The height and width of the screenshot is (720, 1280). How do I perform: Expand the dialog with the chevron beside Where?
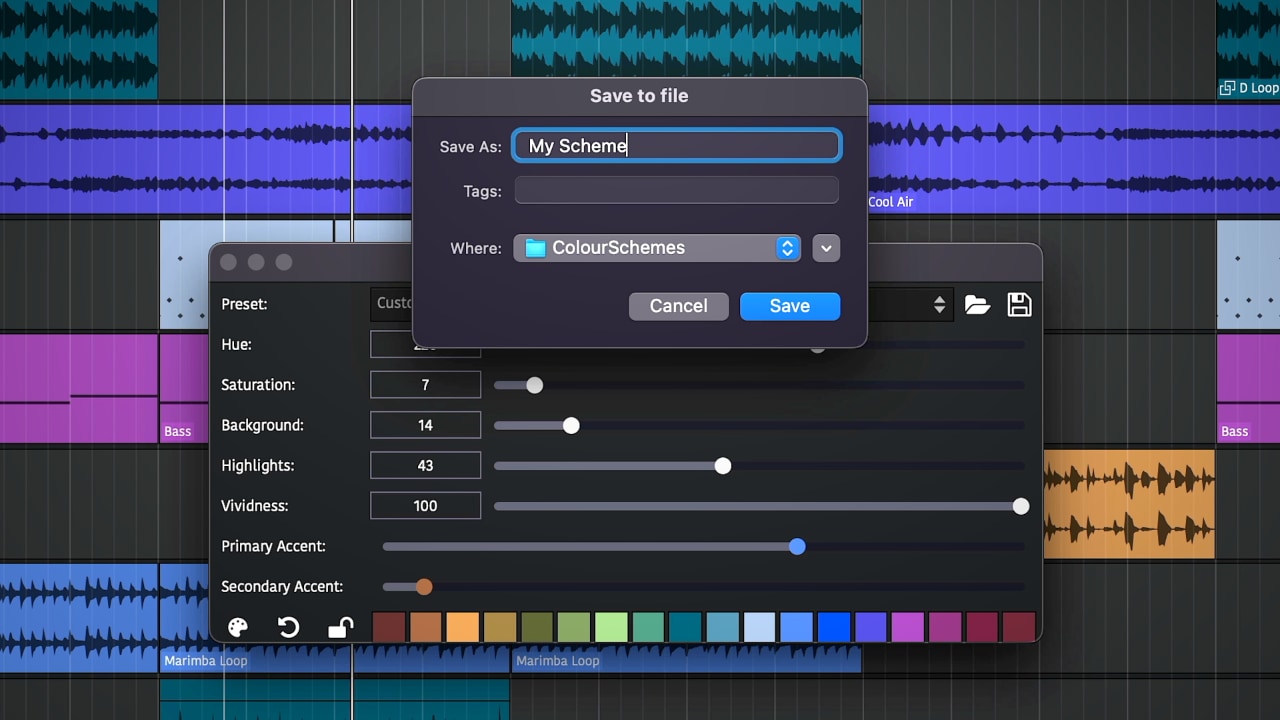coord(825,248)
